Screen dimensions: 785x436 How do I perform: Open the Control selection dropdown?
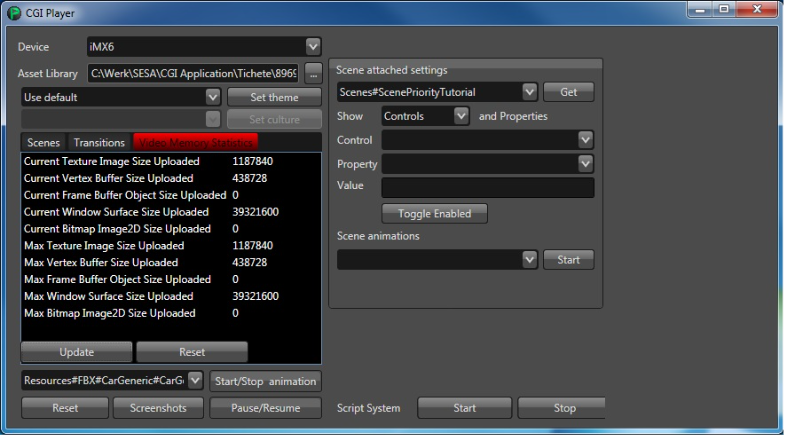tap(585, 140)
